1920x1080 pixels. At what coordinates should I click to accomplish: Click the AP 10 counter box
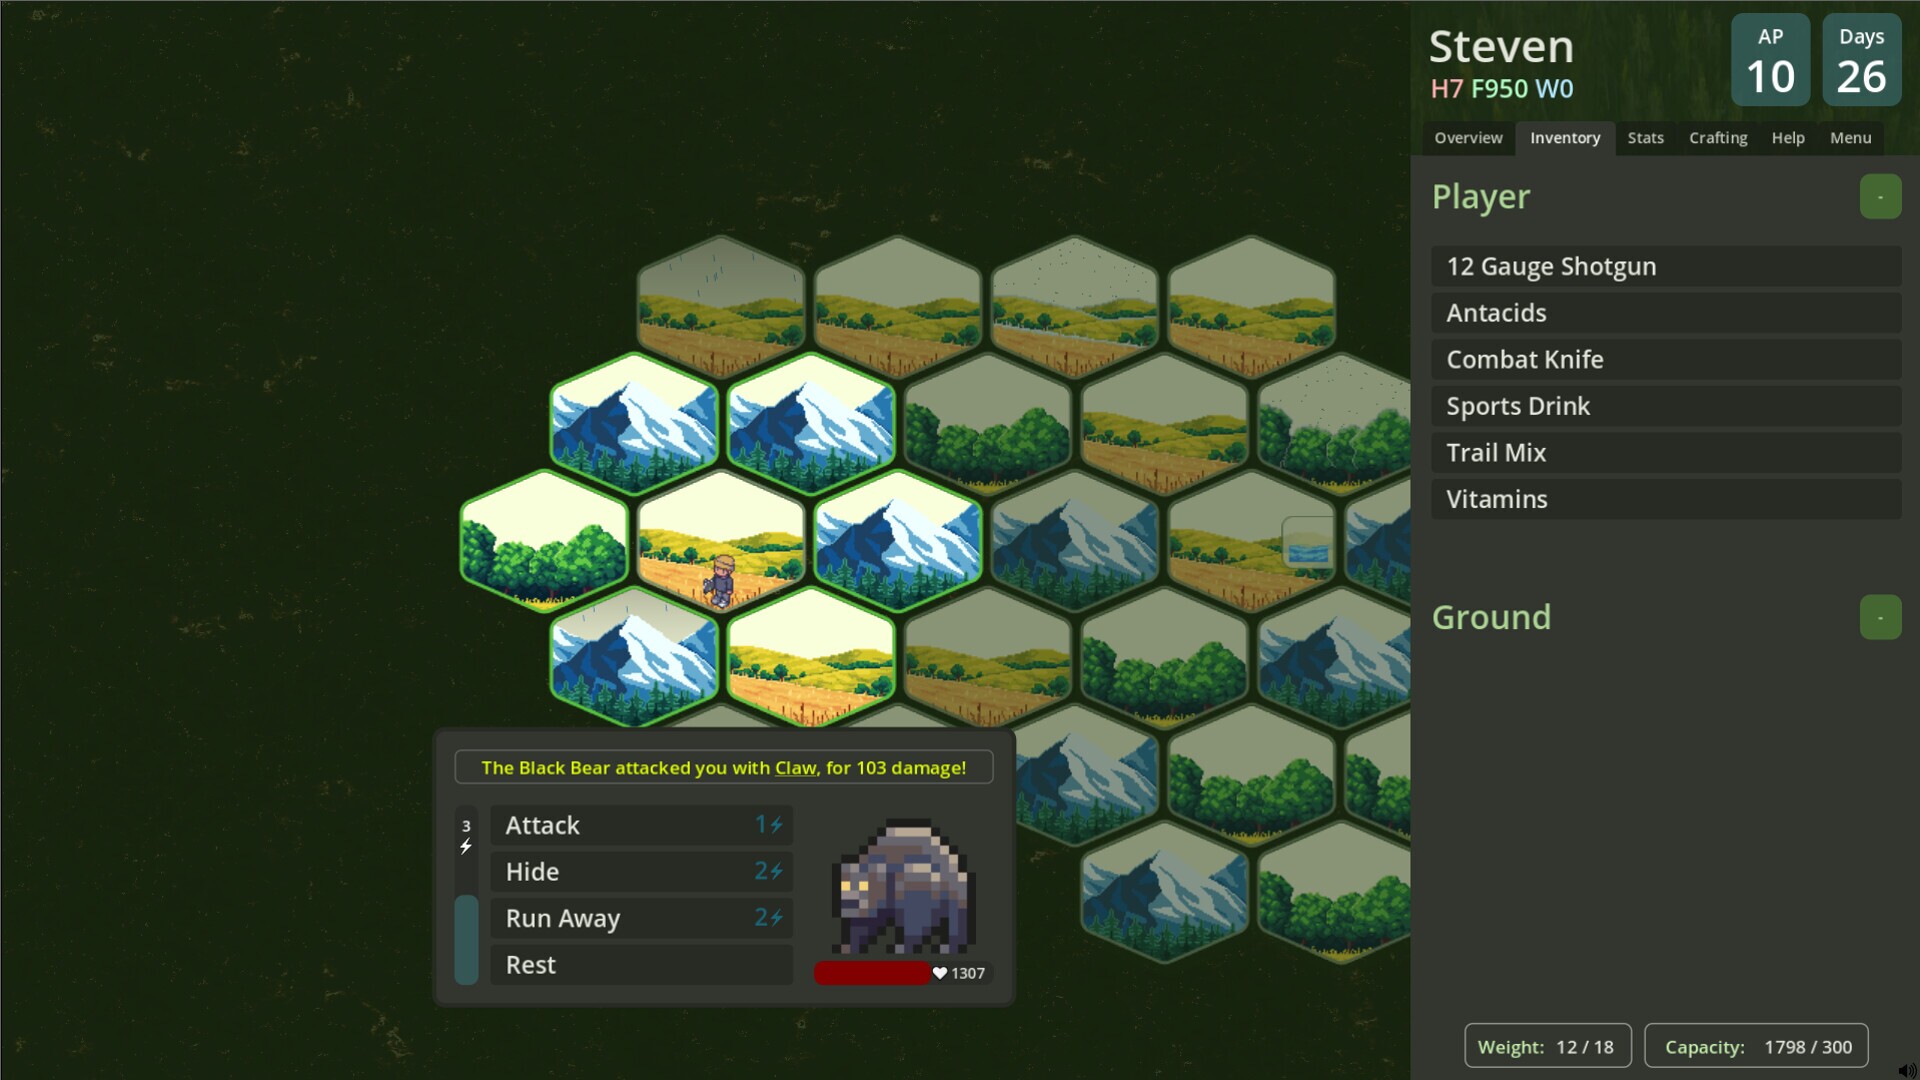click(1769, 60)
